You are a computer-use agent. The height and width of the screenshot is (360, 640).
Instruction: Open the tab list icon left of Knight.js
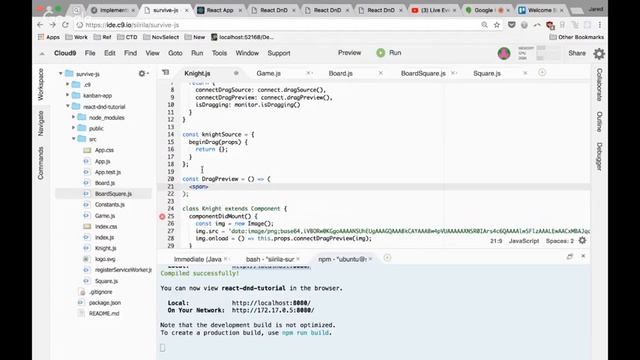[165, 73]
